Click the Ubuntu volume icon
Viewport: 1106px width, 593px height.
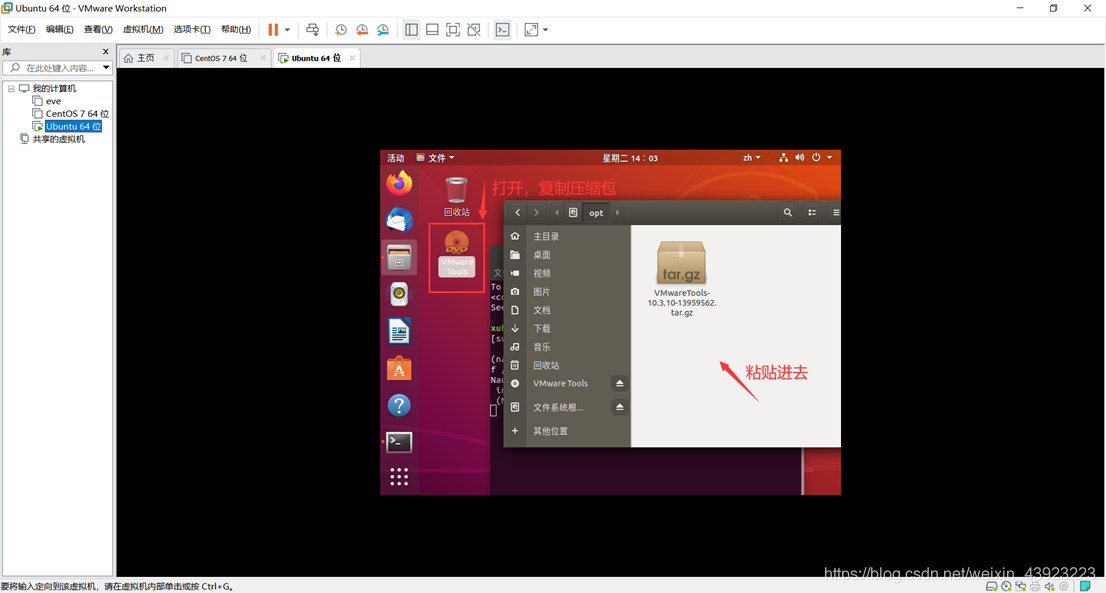tap(799, 158)
